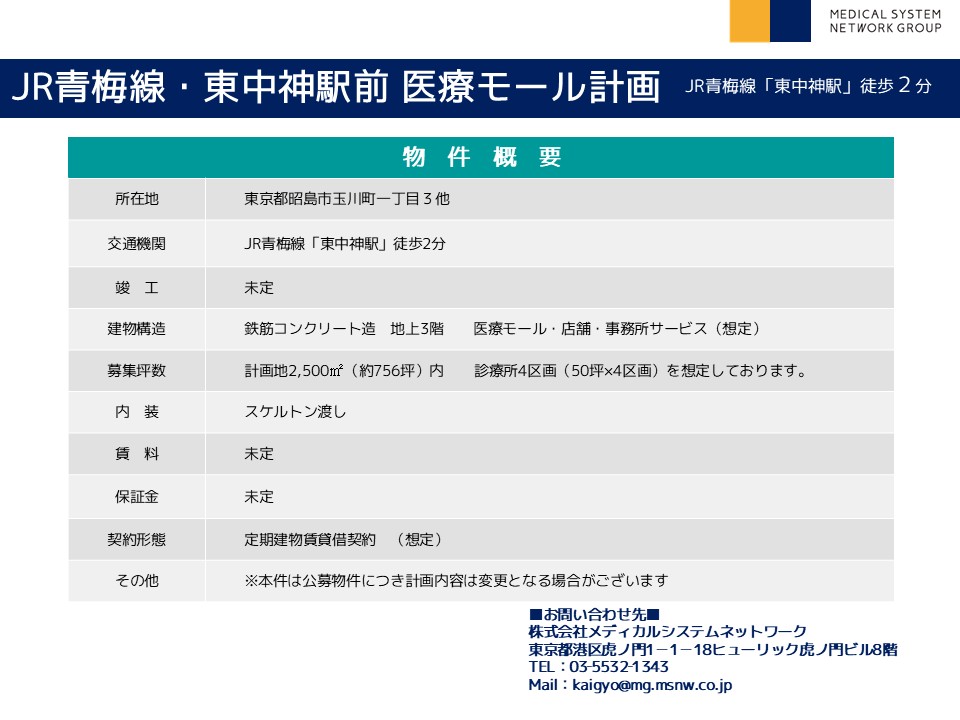
Task: Click the MEDICAL SYSTEM NETWORK GROUP logo text
Action: (x=884, y=21)
